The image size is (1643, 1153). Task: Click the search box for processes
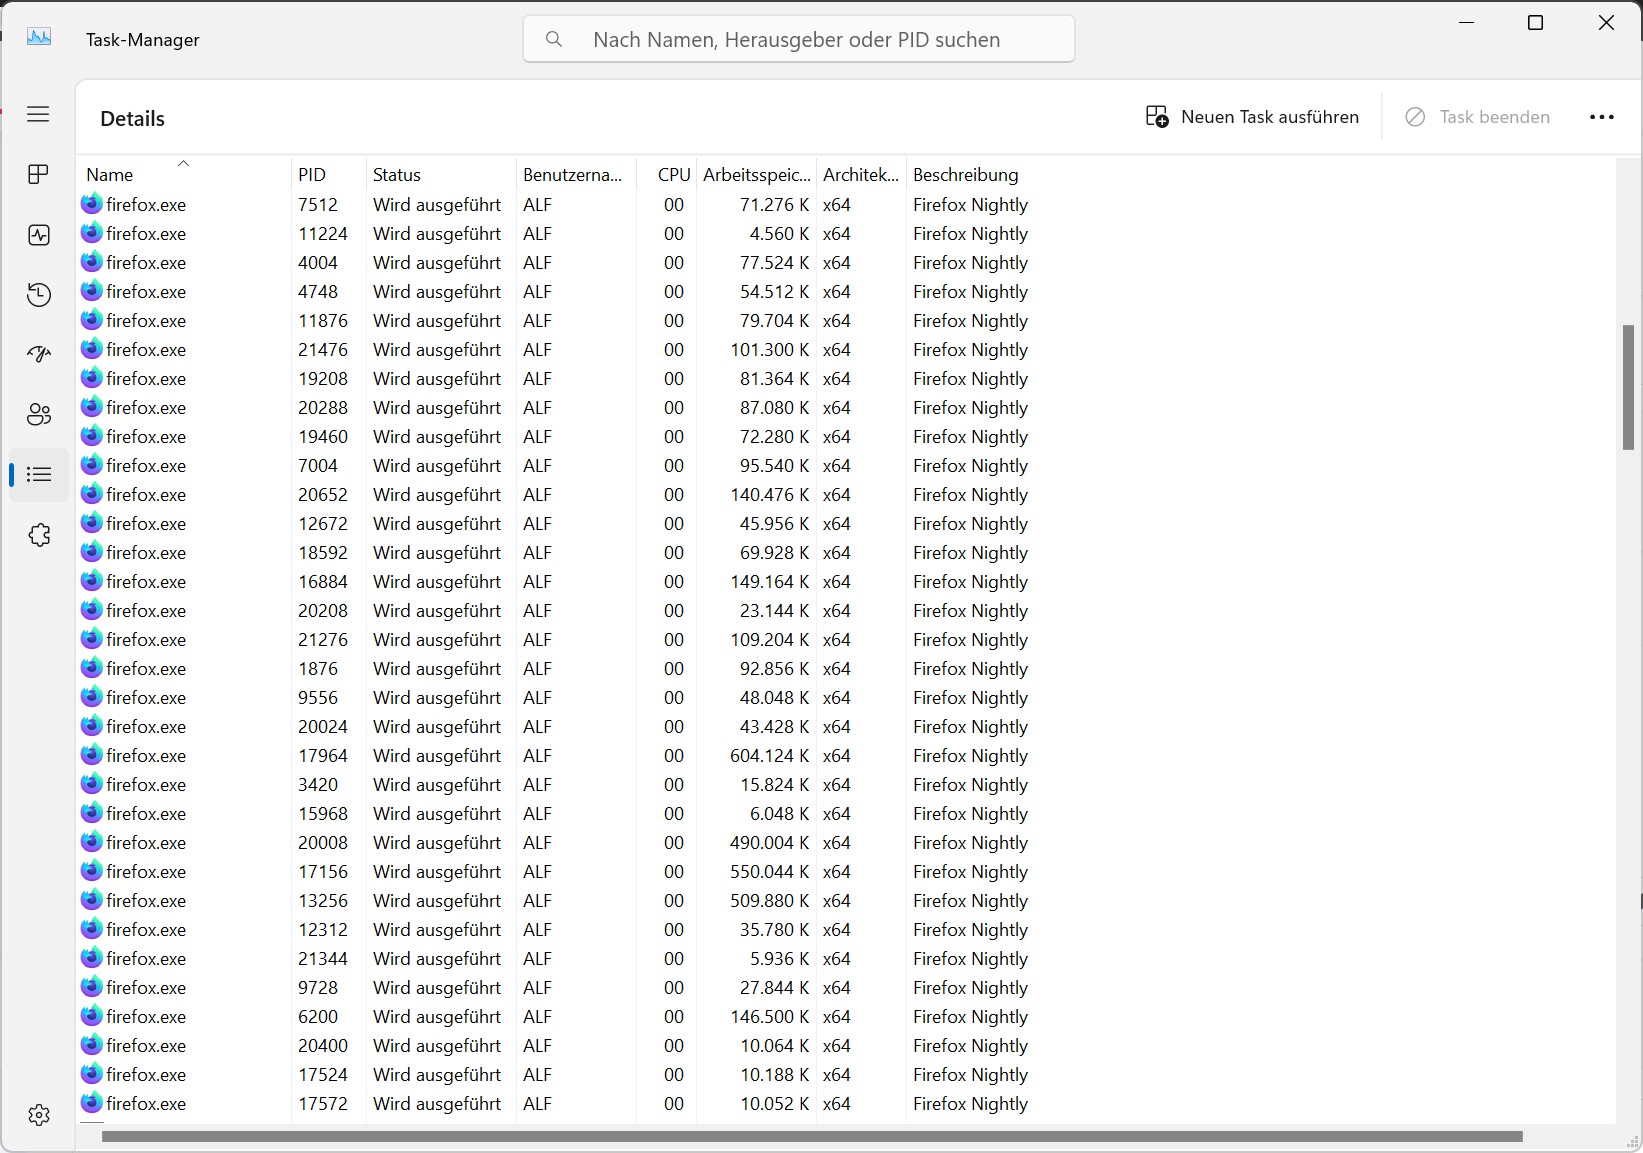pyautogui.click(x=798, y=40)
